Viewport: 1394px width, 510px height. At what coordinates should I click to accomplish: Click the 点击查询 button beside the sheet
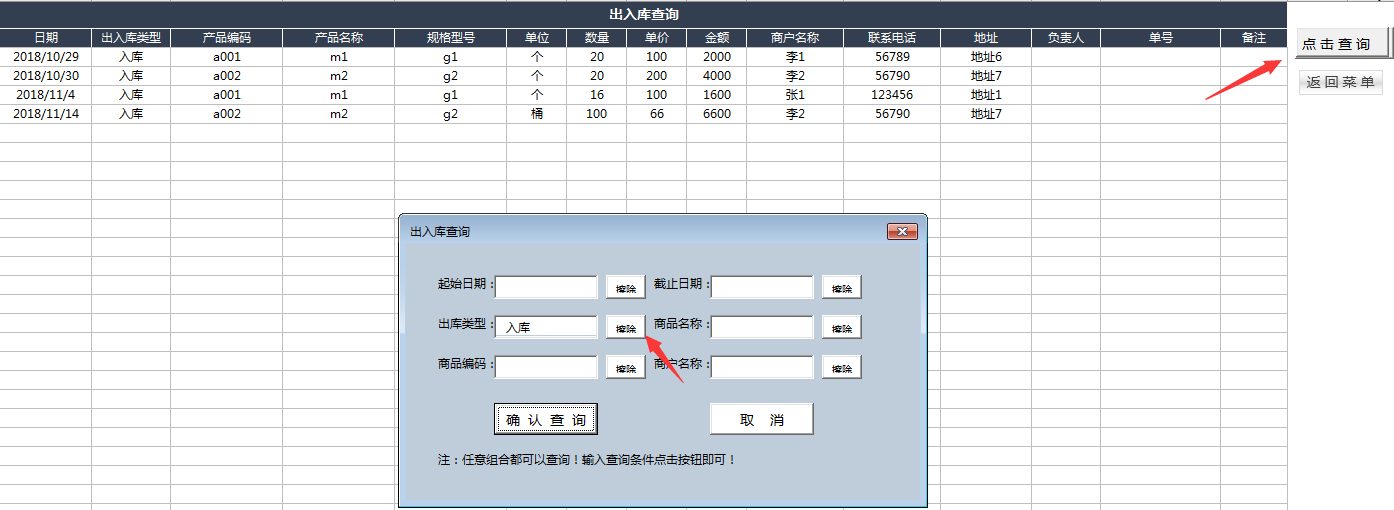(1342, 44)
